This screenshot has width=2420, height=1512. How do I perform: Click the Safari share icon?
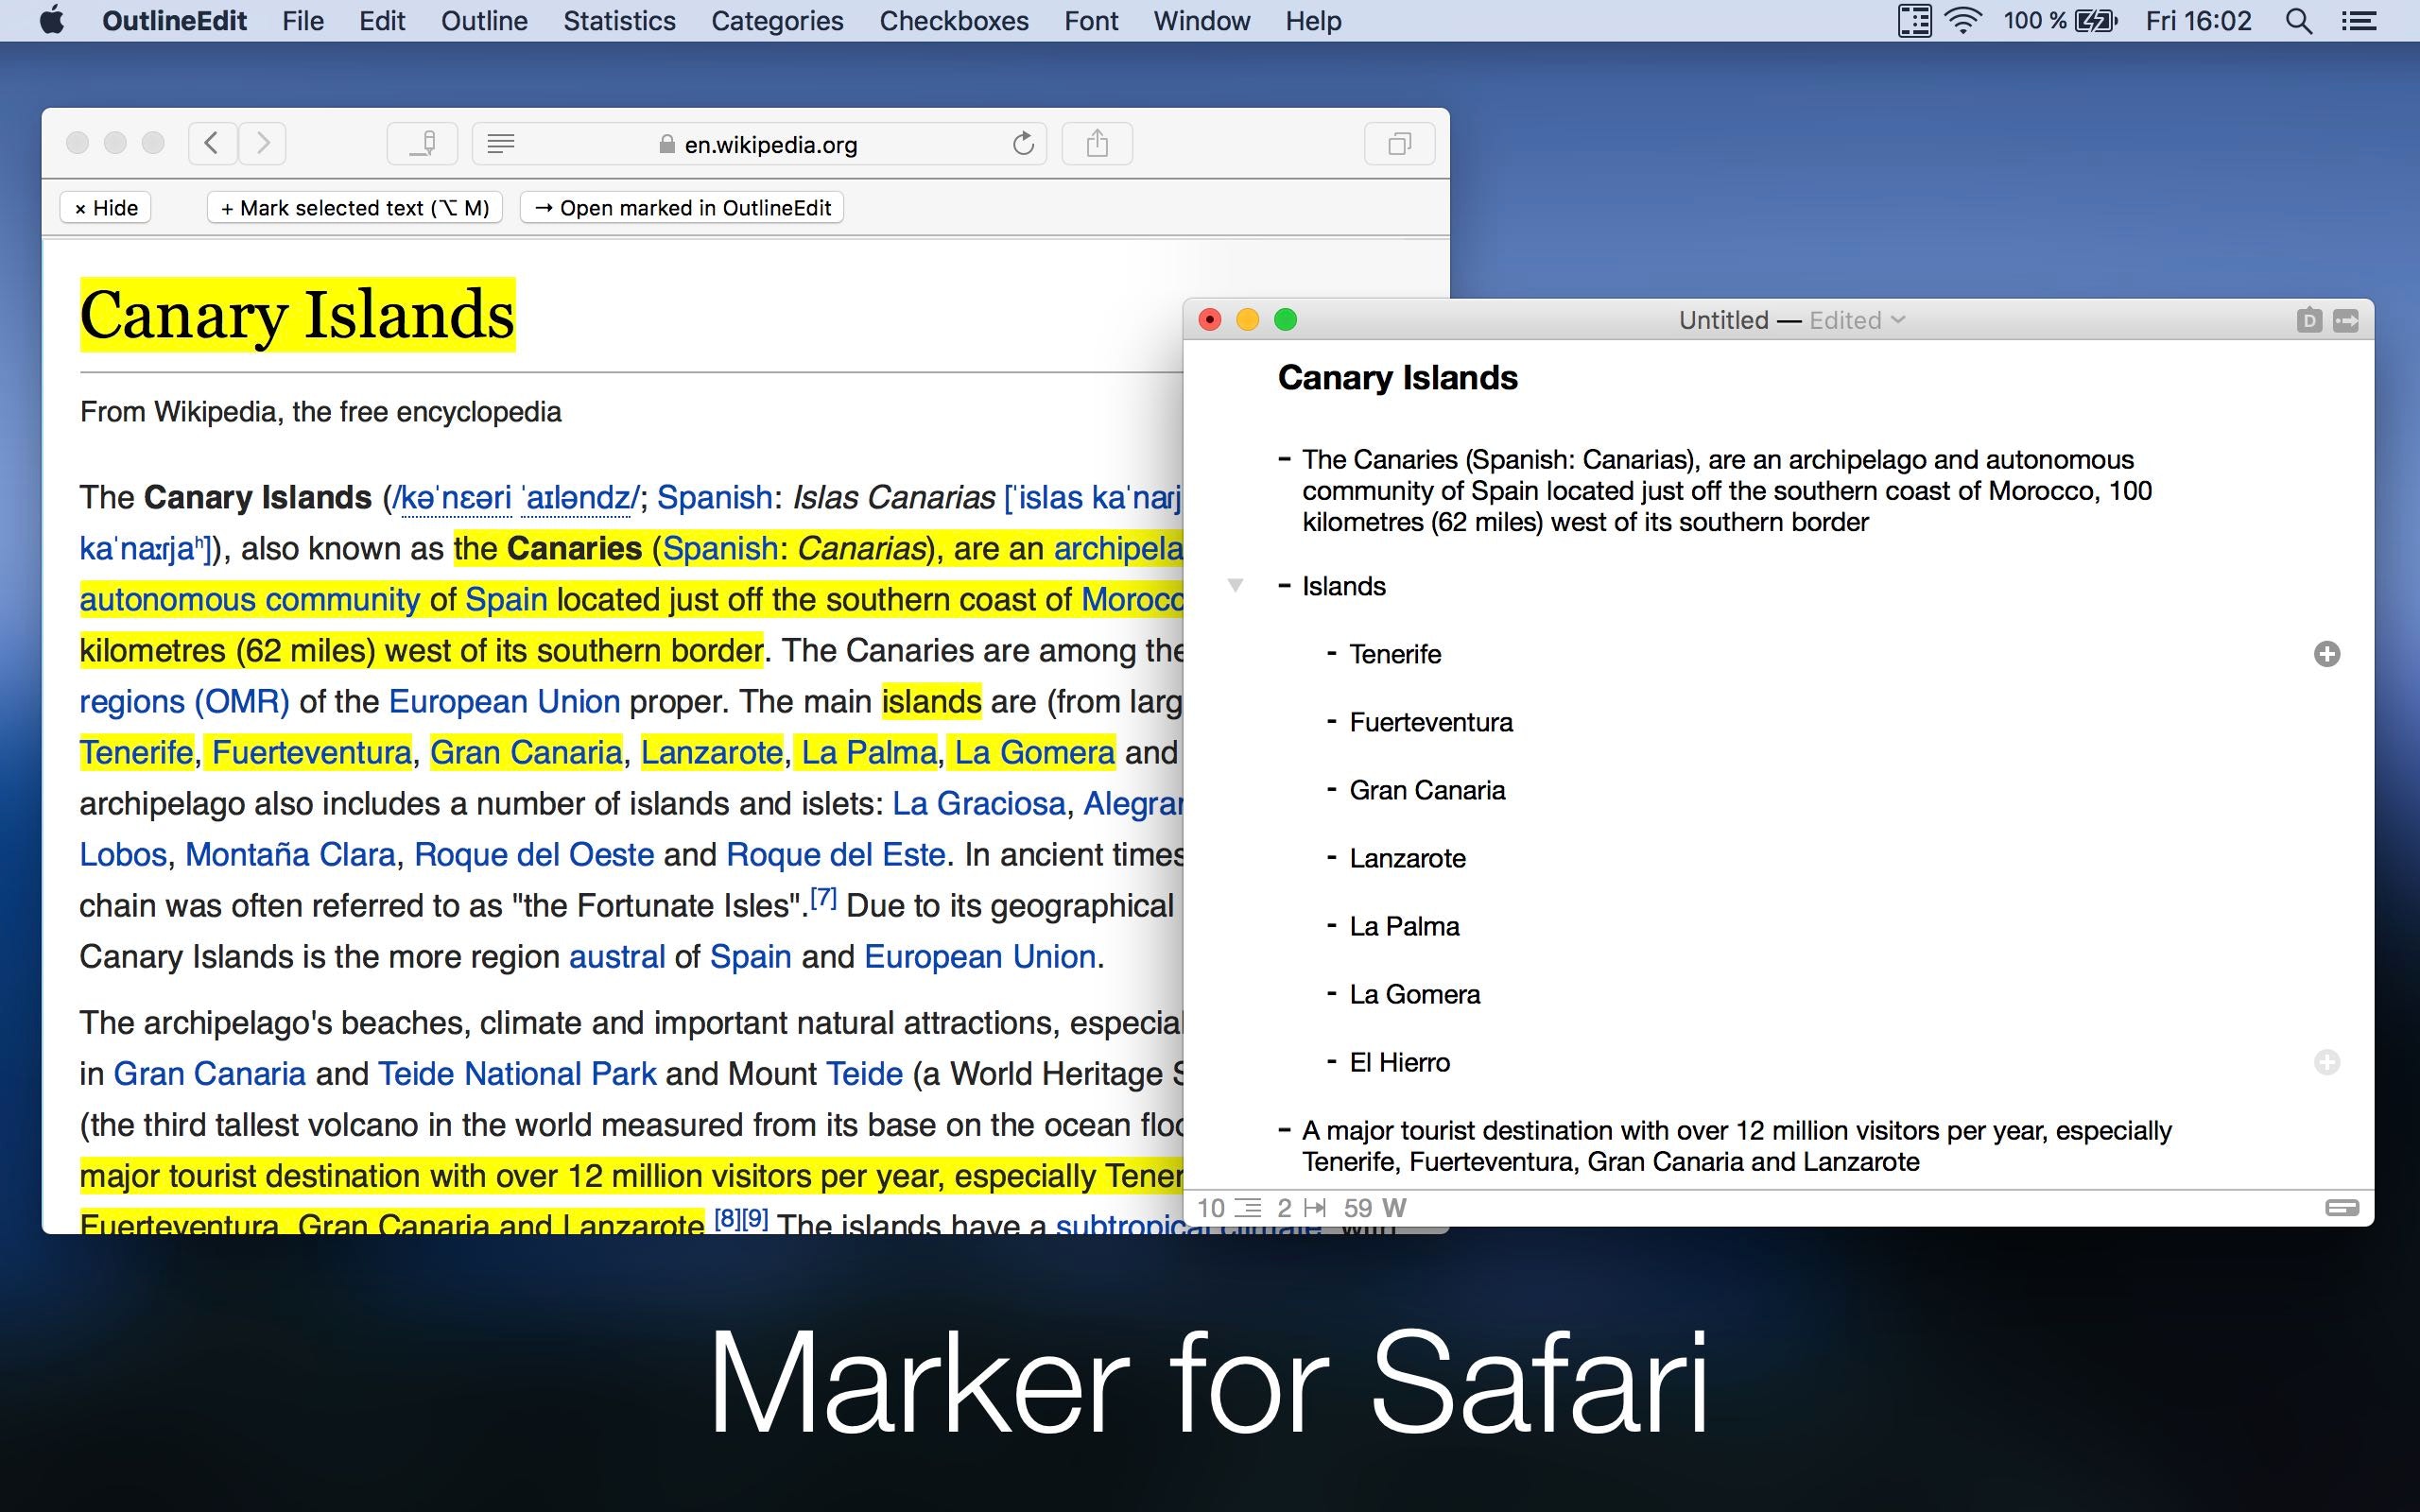(x=1097, y=144)
